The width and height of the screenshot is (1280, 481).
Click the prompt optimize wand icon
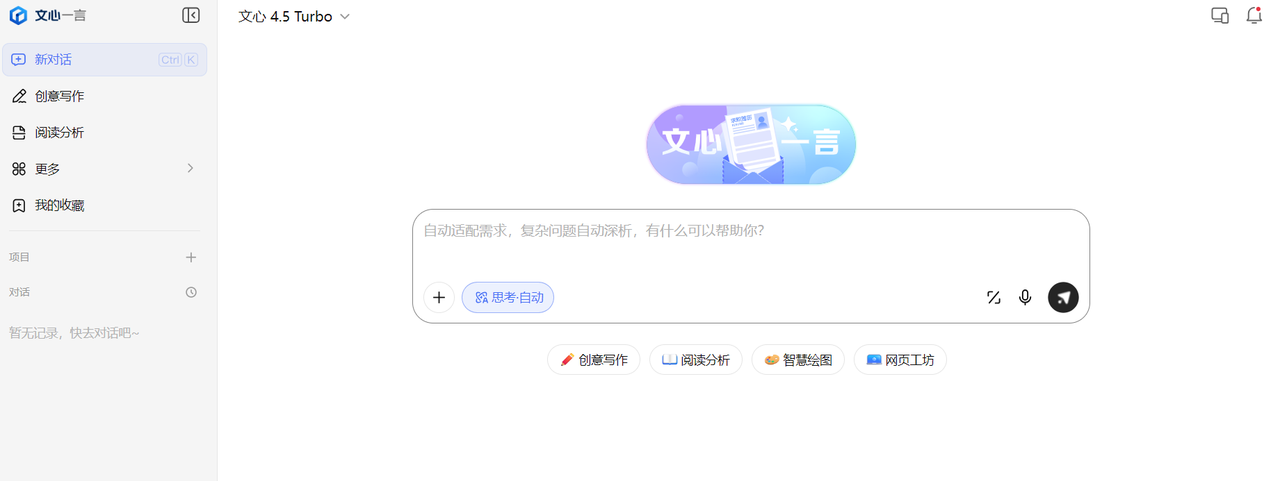click(x=993, y=297)
